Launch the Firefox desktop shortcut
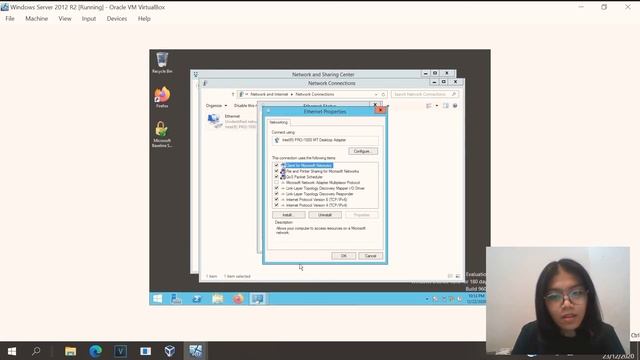The height and width of the screenshot is (360, 640). [x=162, y=97]
